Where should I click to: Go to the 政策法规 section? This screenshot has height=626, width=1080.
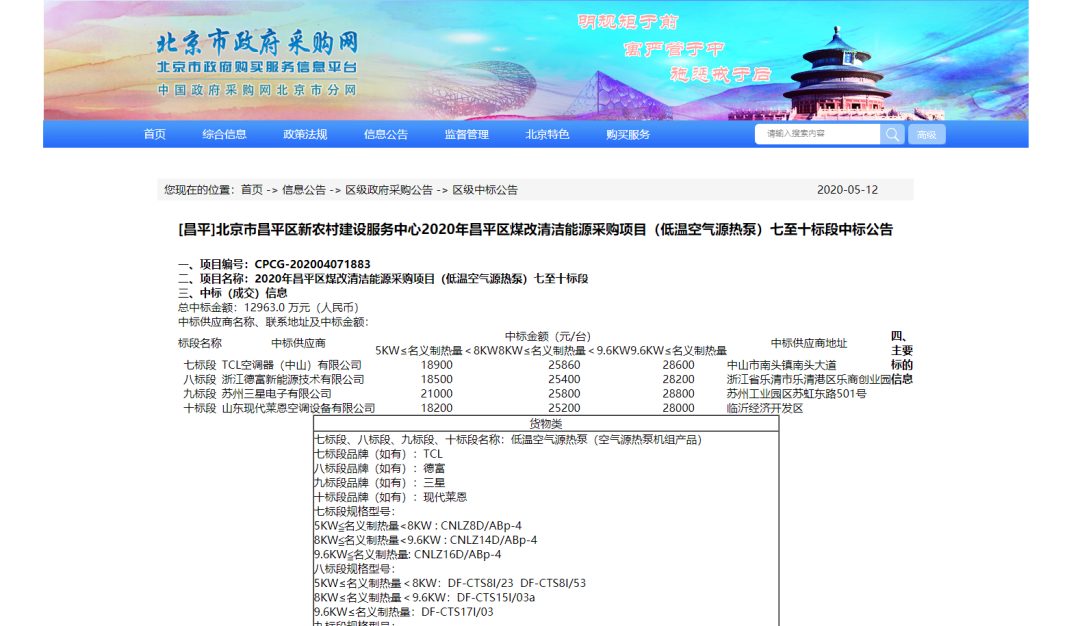tap(305, 135)
